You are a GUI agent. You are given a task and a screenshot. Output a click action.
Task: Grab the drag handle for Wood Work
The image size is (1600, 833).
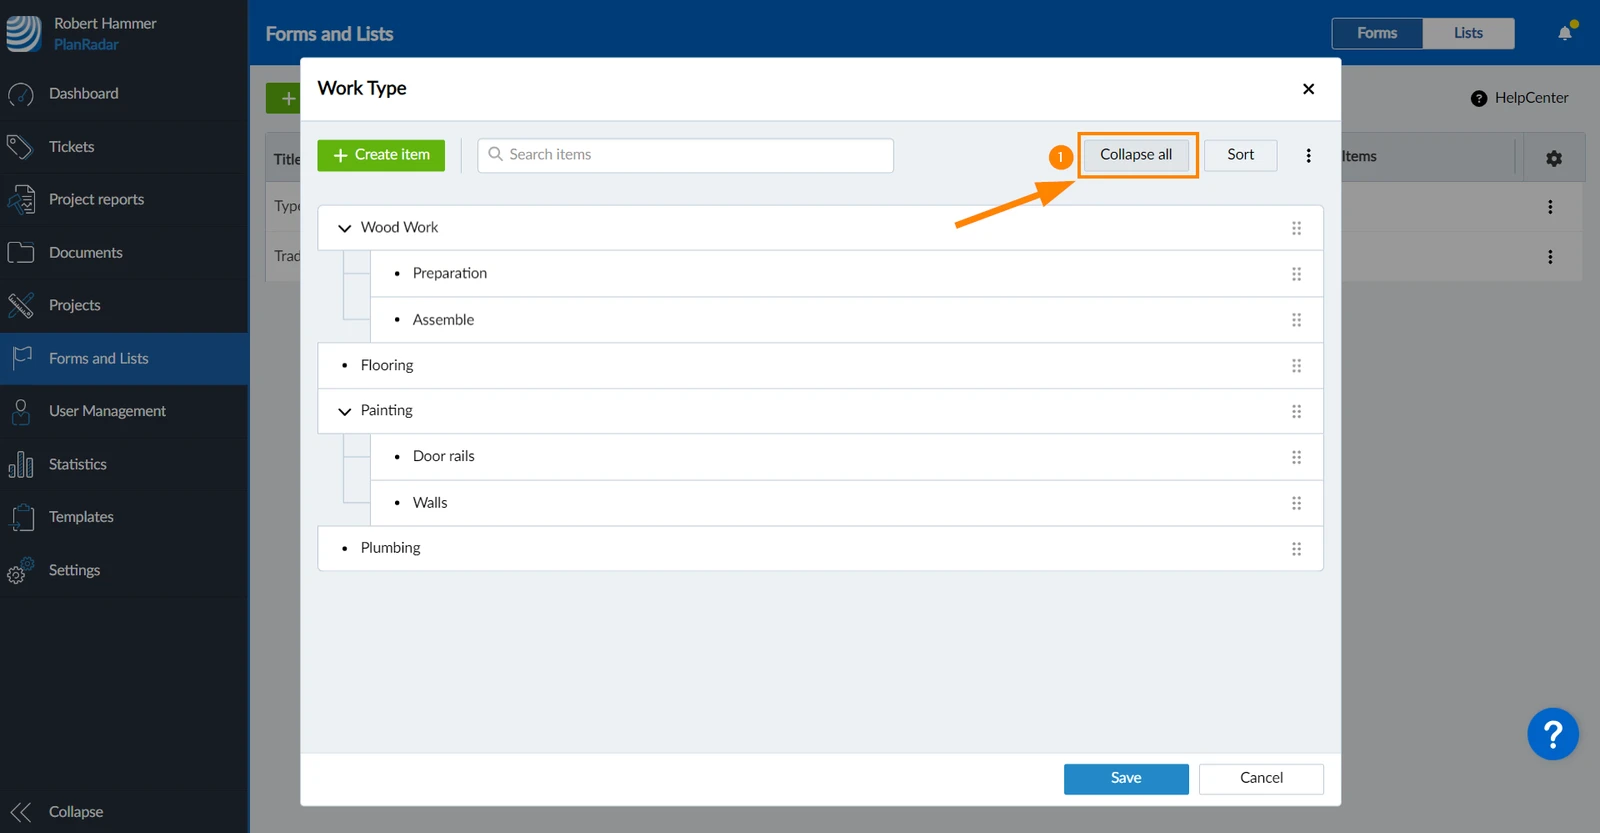pos(1296,228)
